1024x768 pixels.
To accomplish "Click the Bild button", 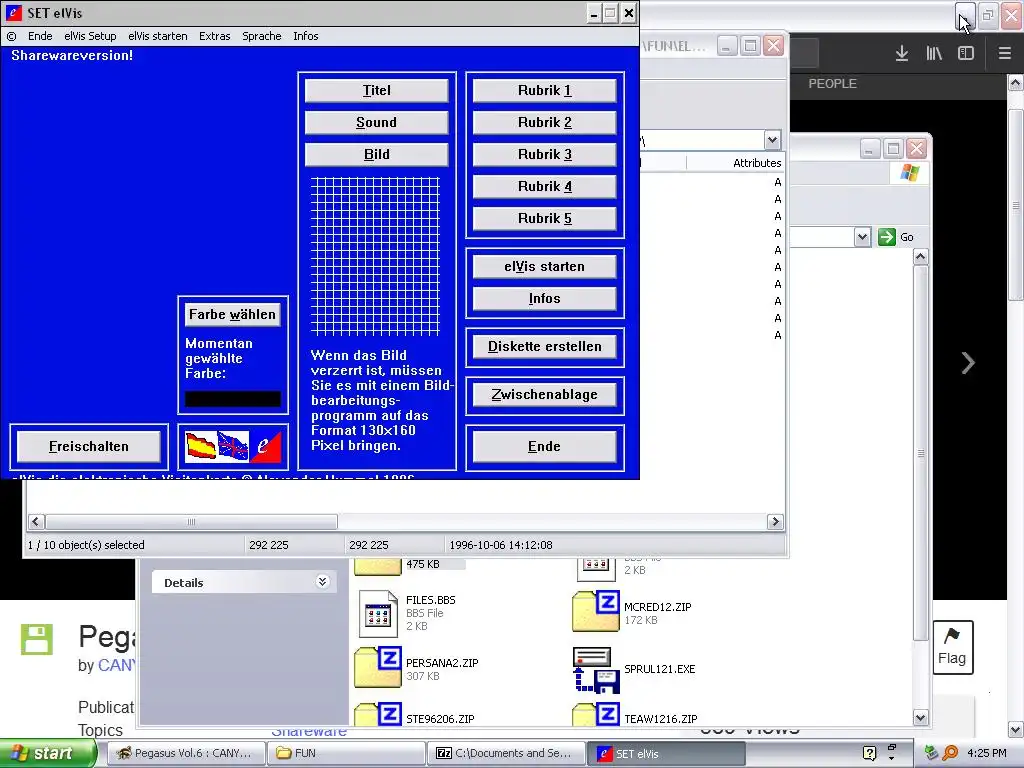I will (x=376, y=154).
